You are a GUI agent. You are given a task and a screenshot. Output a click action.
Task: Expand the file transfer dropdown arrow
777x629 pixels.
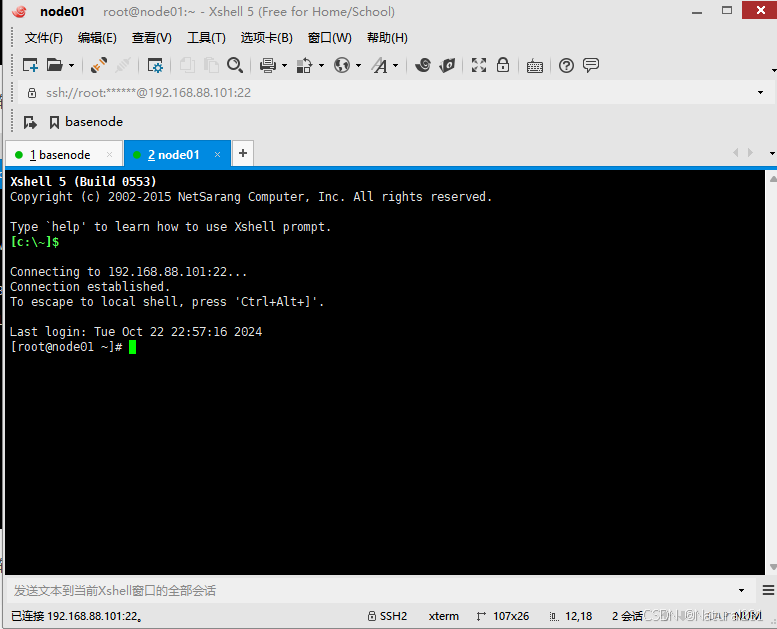click(322, 65)
